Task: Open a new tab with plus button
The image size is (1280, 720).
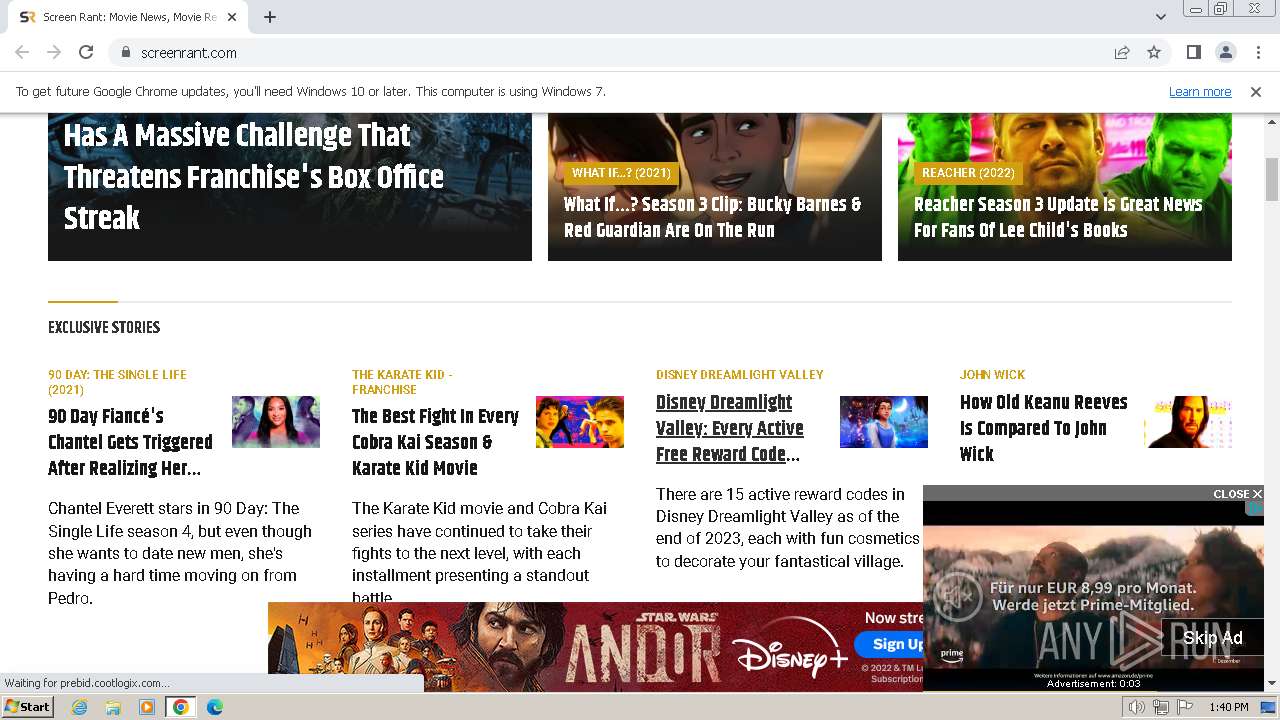Action: pyautogui.click(x=270, y=17)
